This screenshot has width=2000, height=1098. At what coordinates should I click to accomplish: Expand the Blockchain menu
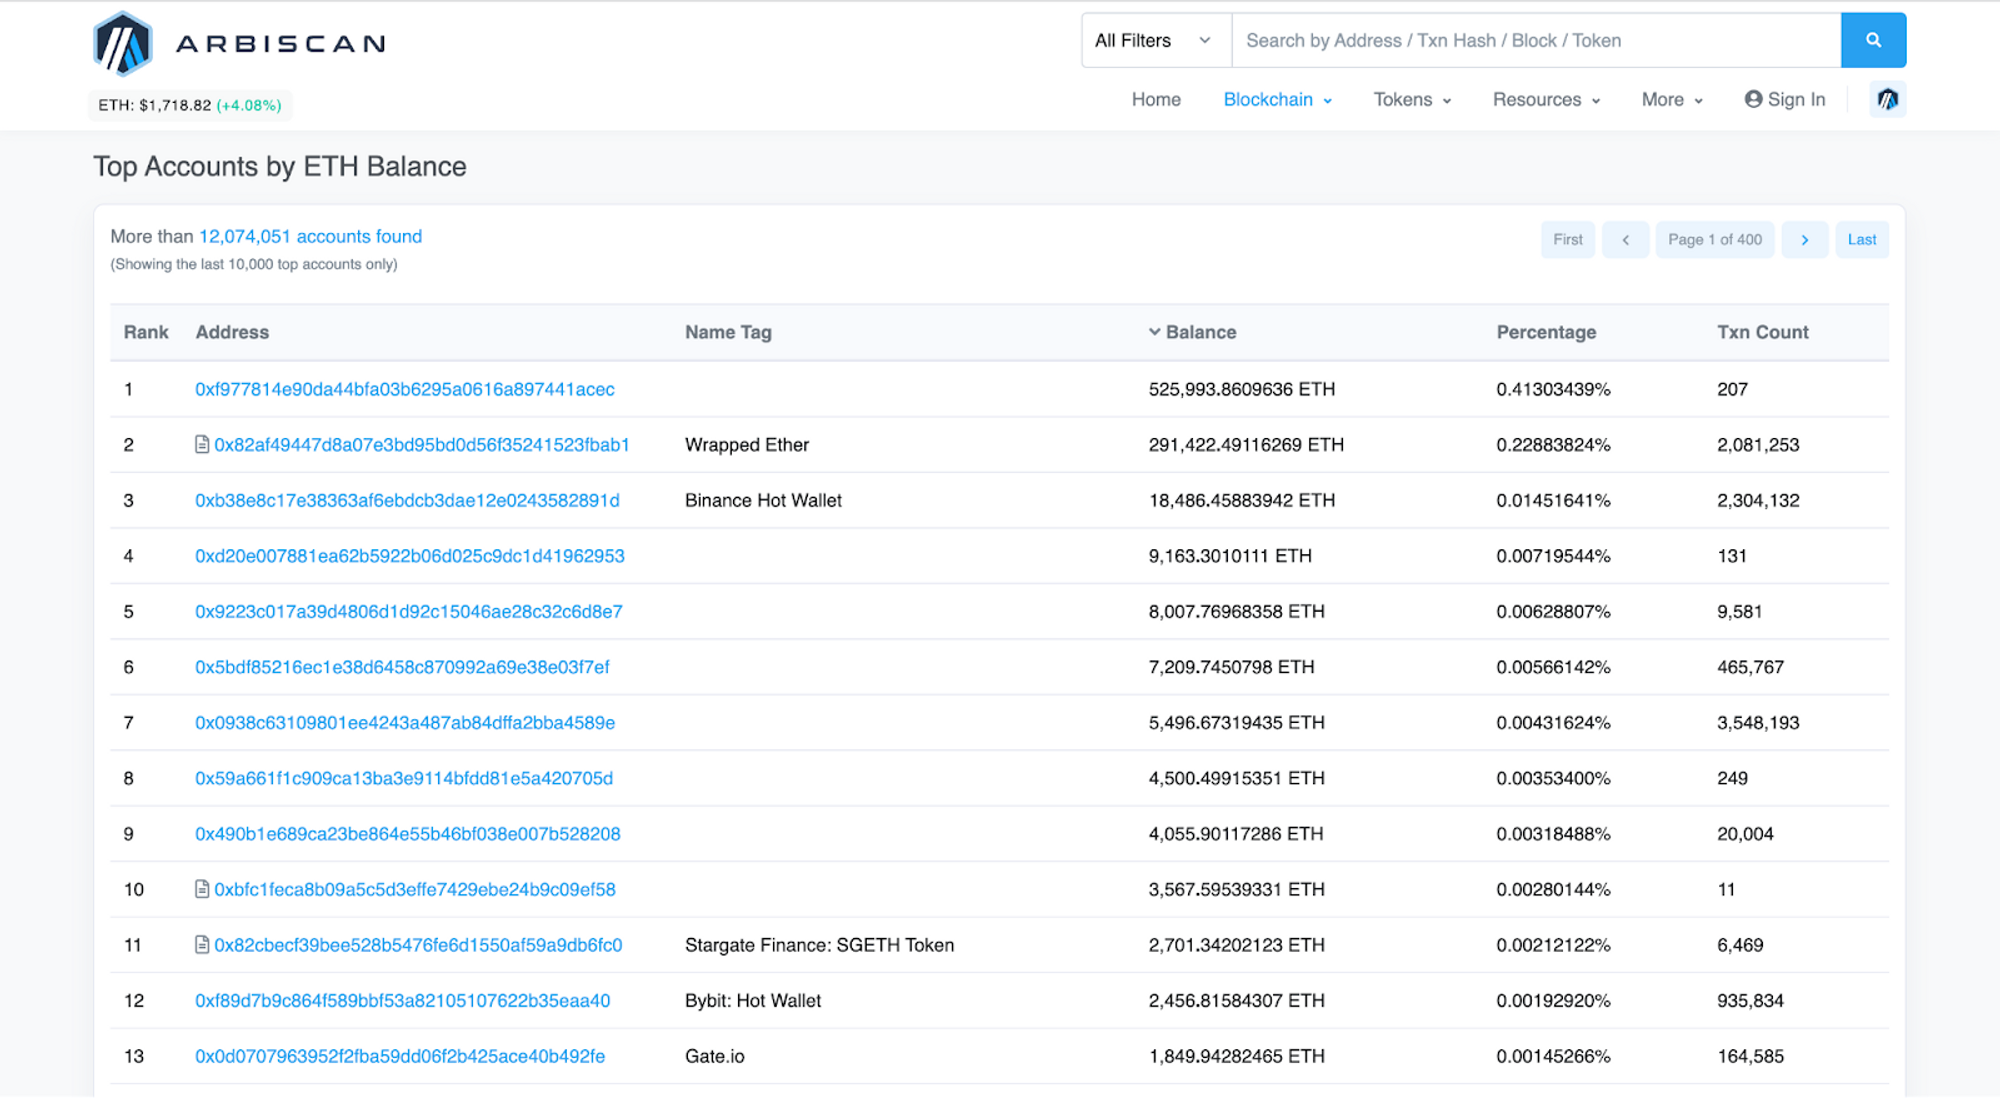[x=1277, y=100]
